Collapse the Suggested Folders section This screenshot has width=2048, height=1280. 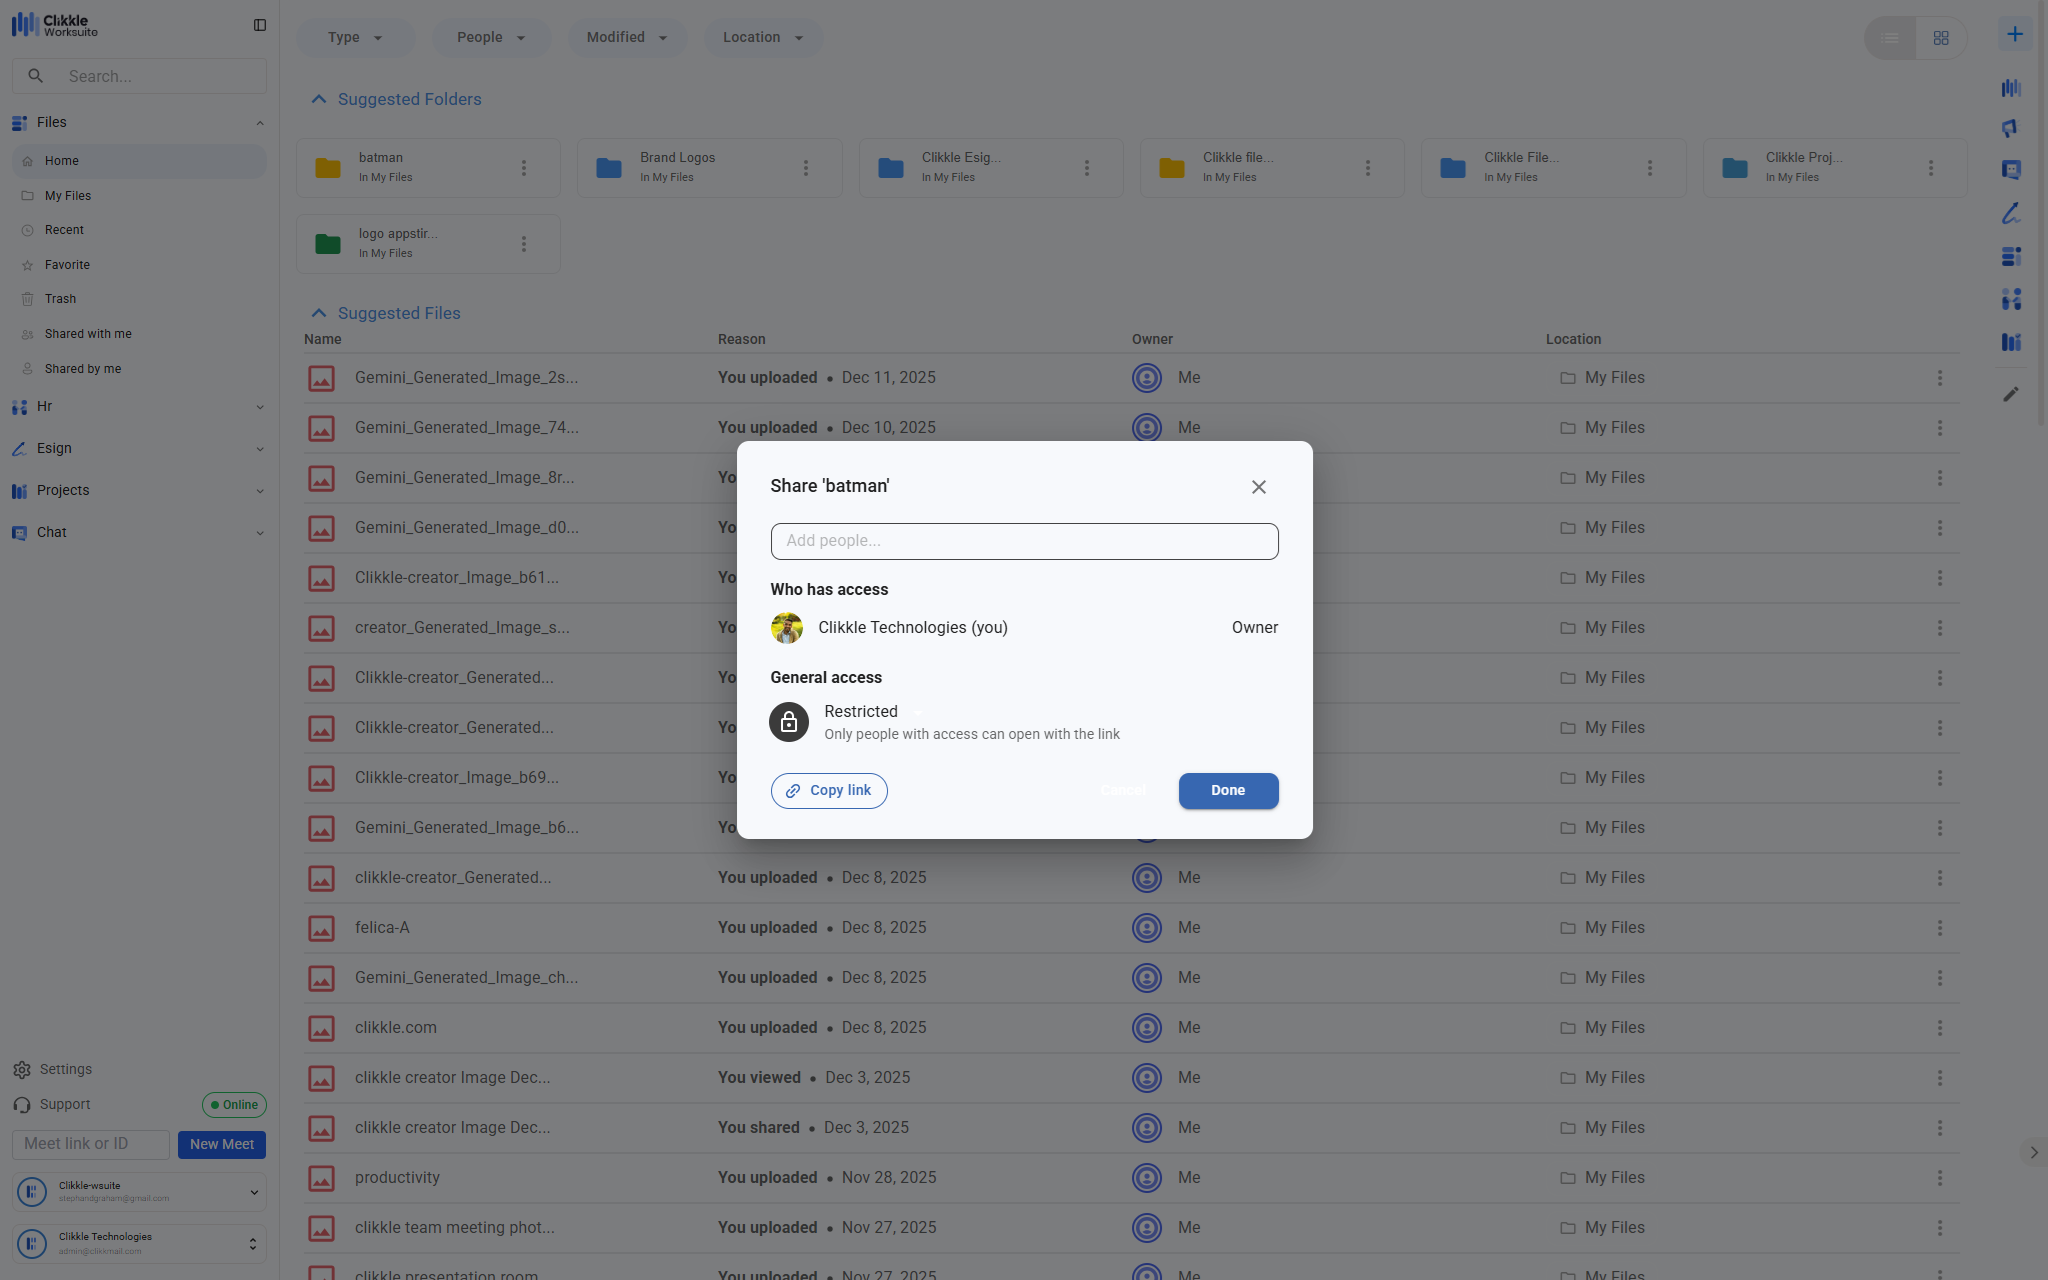click(319, 99)
